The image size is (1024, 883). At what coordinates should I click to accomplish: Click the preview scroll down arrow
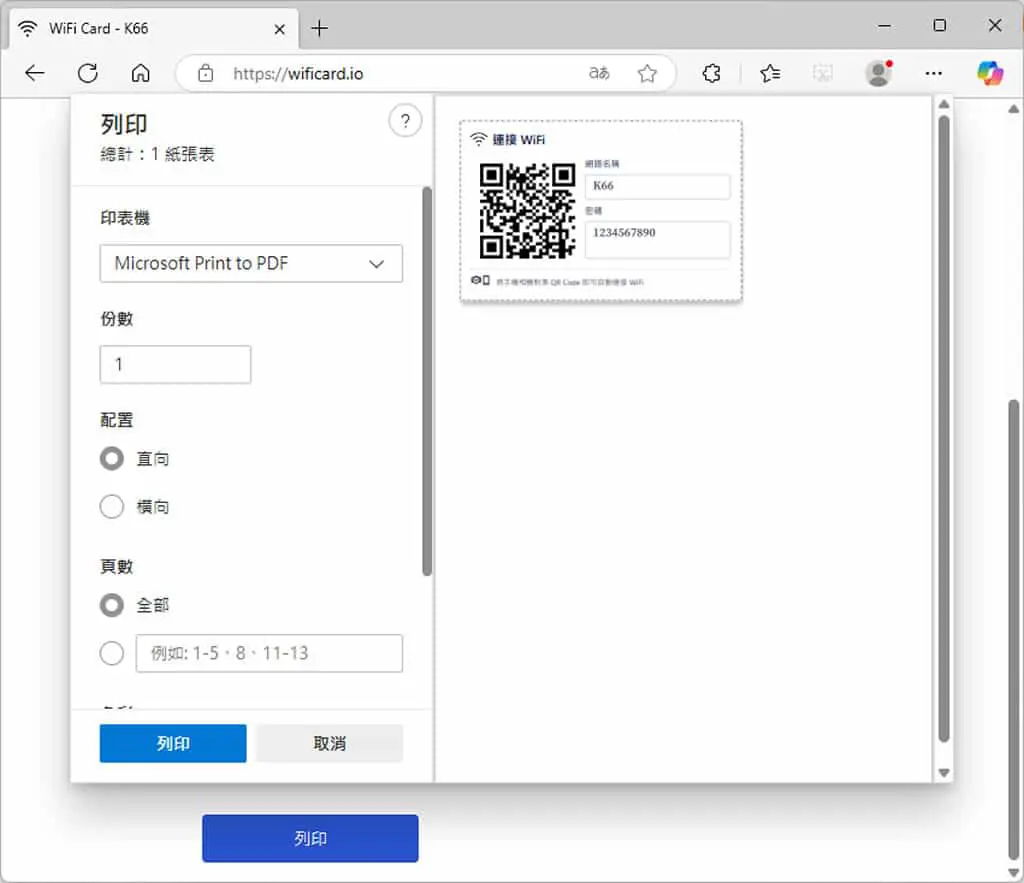coord(944,773)
